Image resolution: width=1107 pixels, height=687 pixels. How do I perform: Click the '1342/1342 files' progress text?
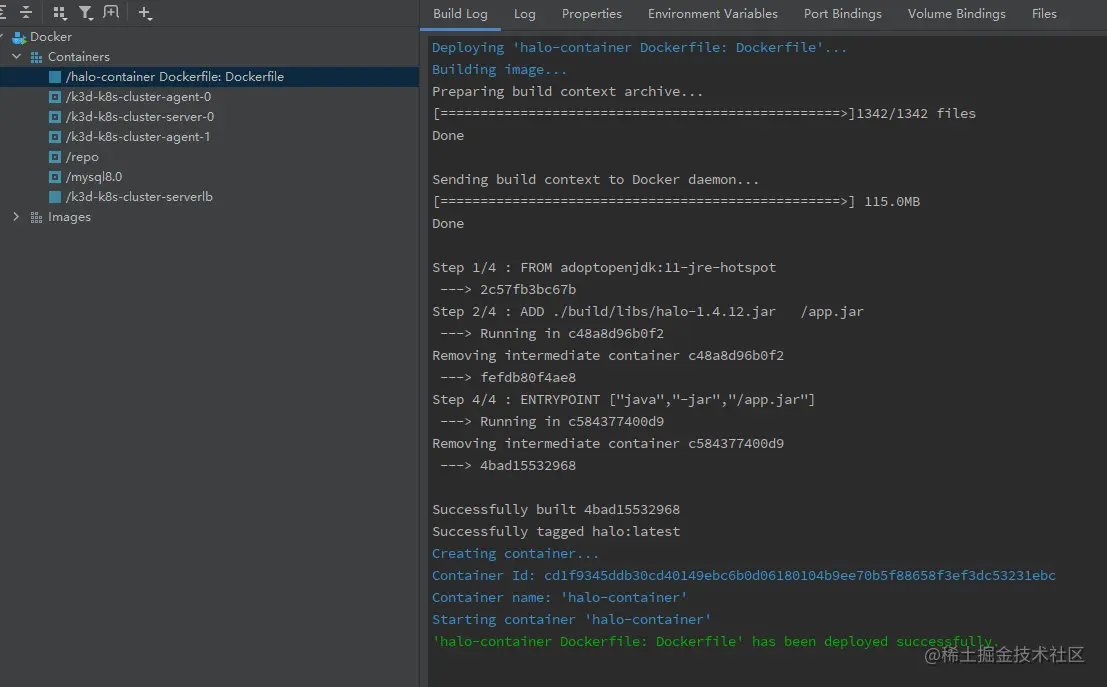(916, 113)
